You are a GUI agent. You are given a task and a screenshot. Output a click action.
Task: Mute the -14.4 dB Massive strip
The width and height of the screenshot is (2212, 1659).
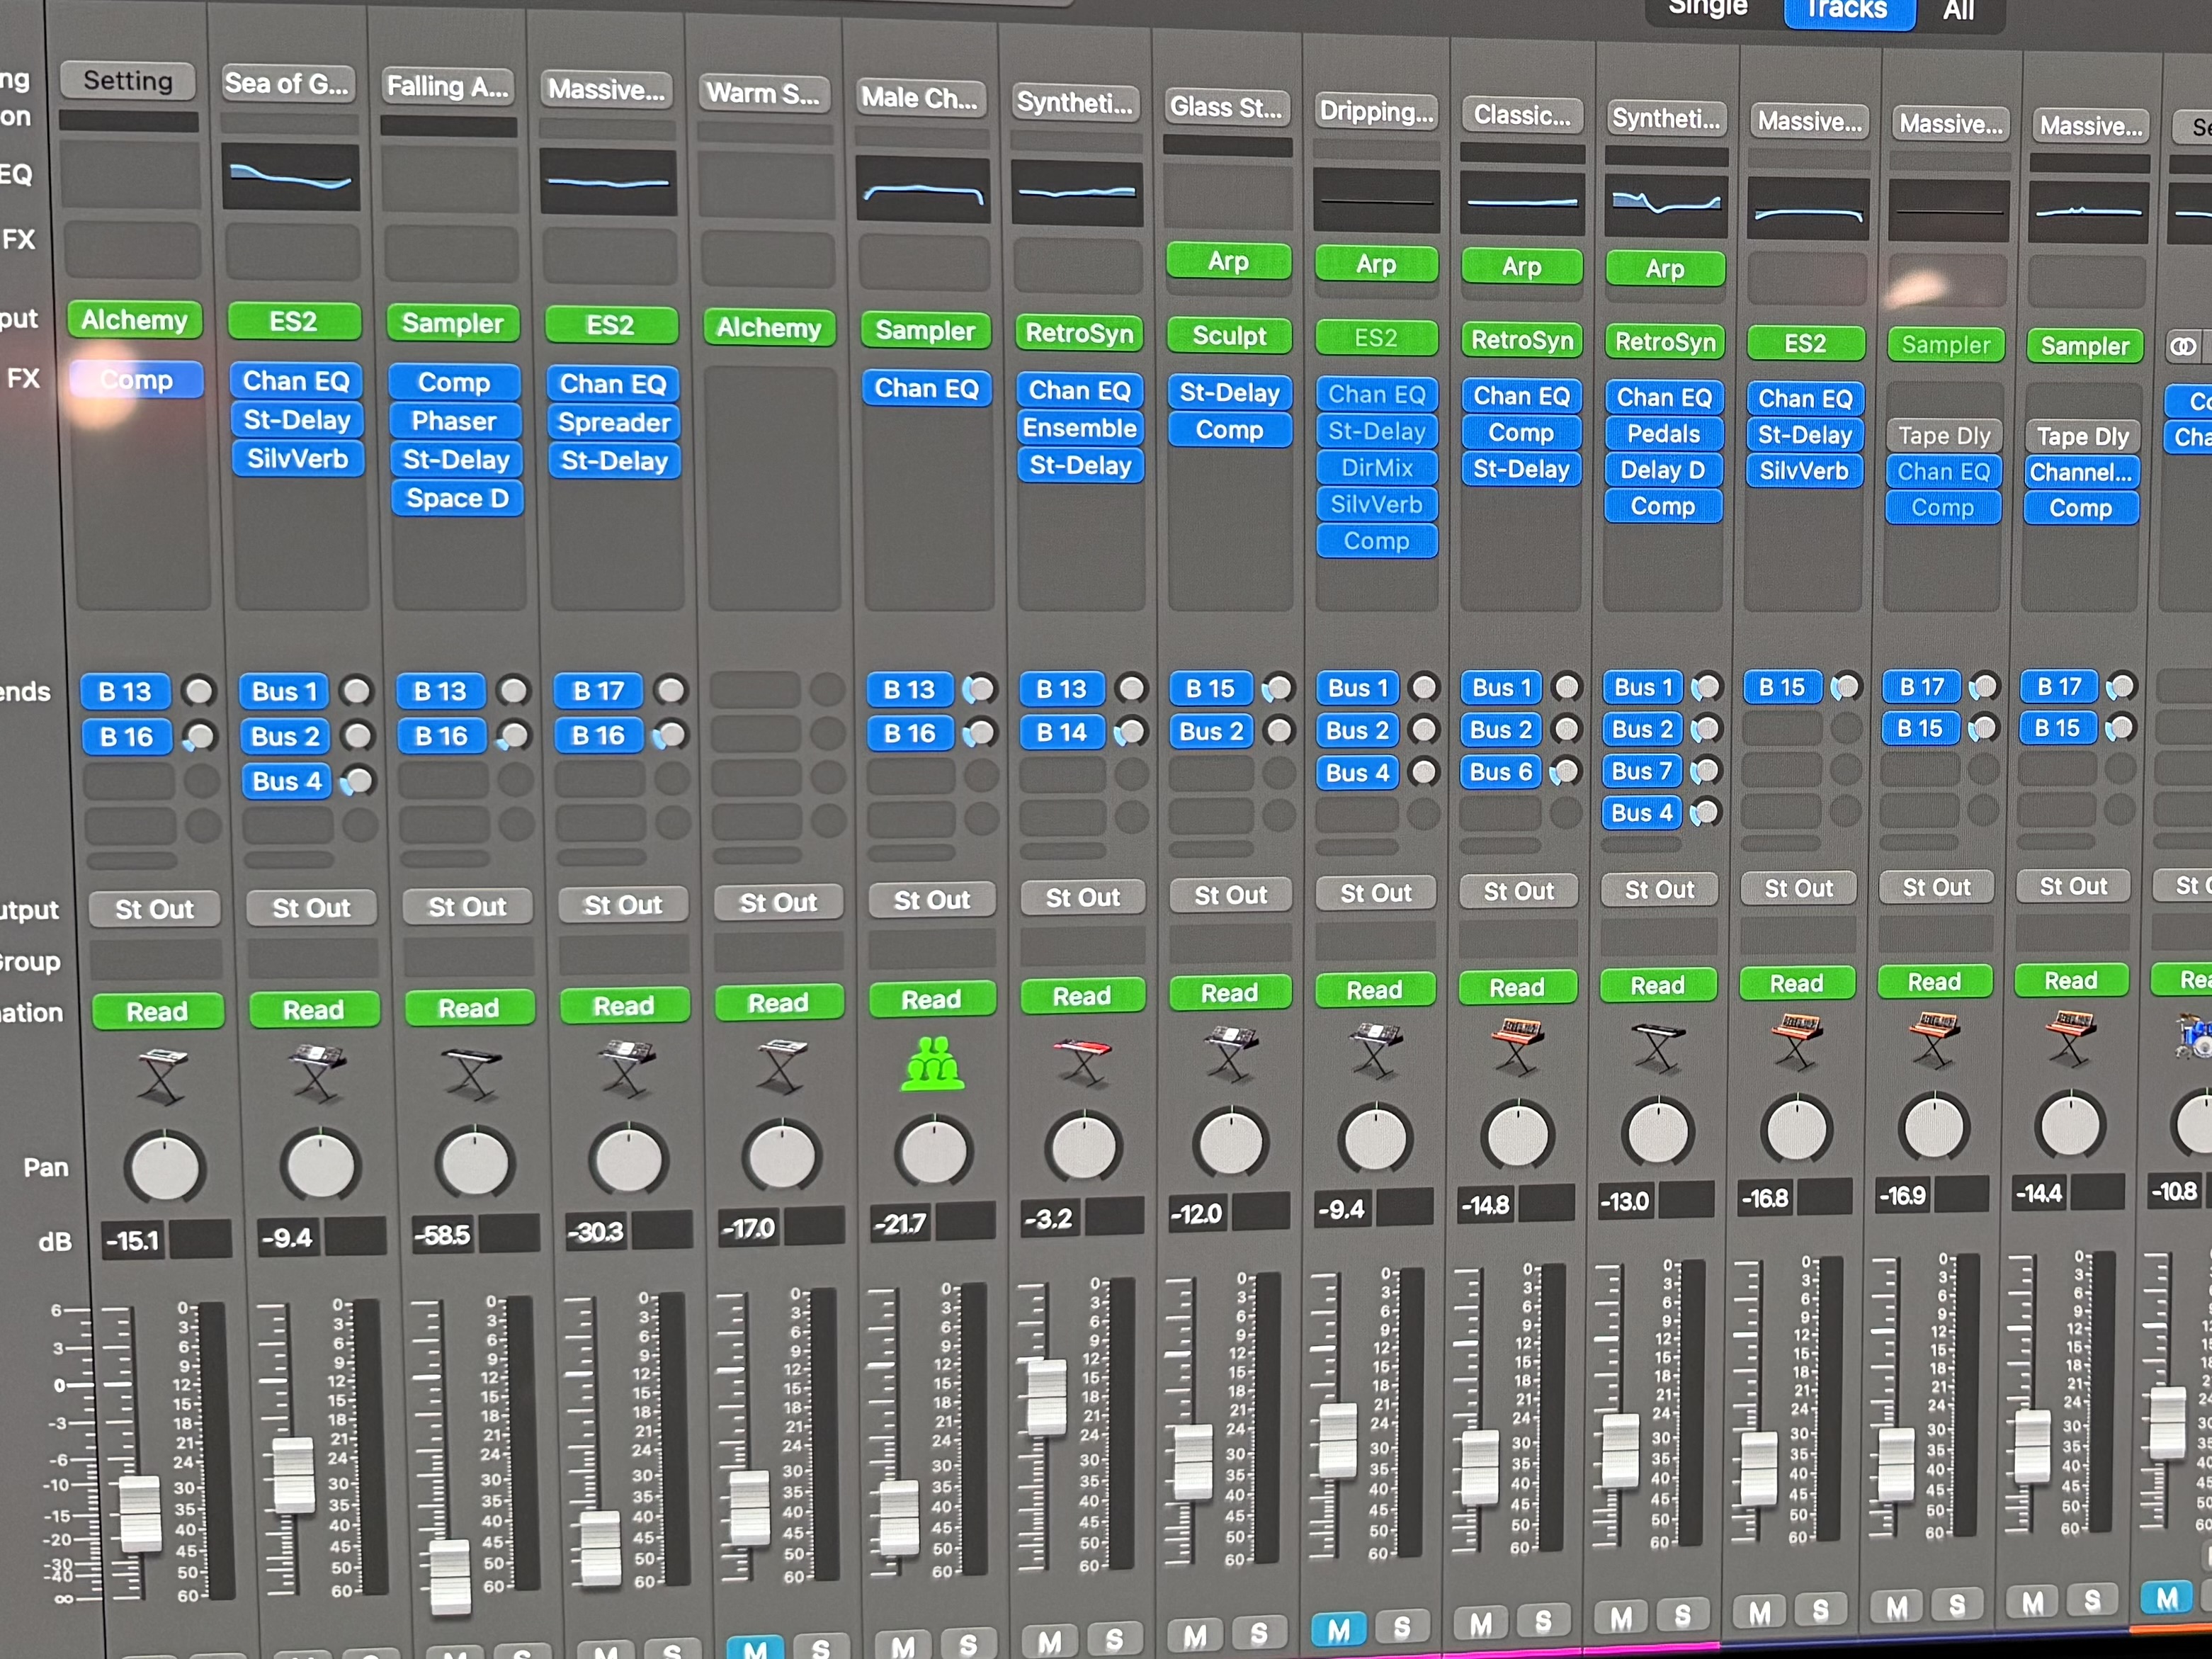click(2032, 1604)
